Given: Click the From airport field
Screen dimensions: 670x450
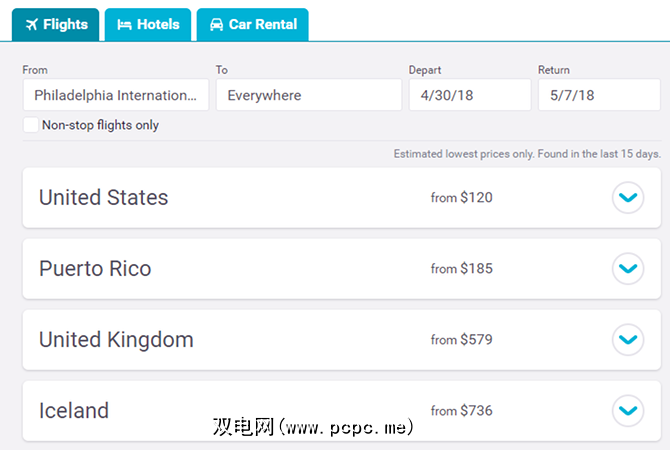Looking at the screenshot, I should point(115,96).
